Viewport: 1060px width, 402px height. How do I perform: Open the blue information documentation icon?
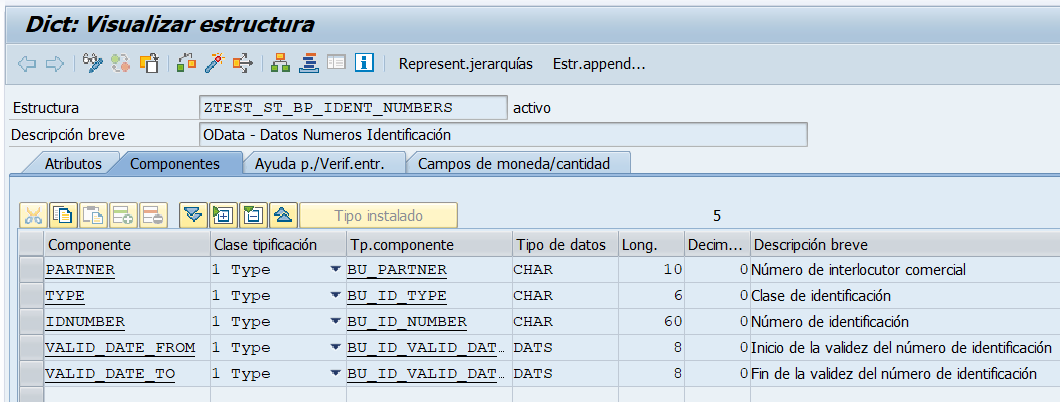(x=364, y=64)
